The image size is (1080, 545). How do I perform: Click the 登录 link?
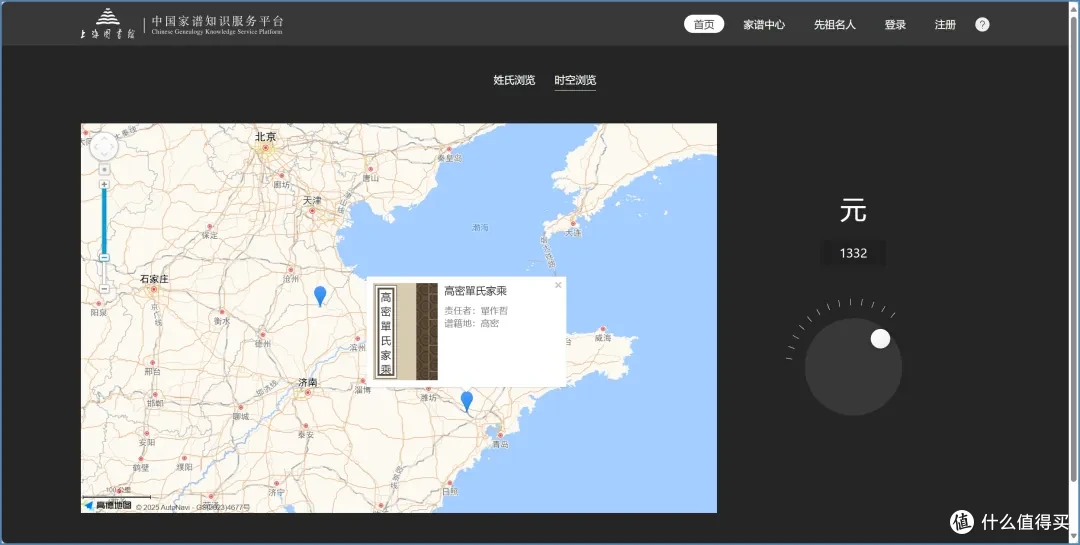click(x=895, y=25)
